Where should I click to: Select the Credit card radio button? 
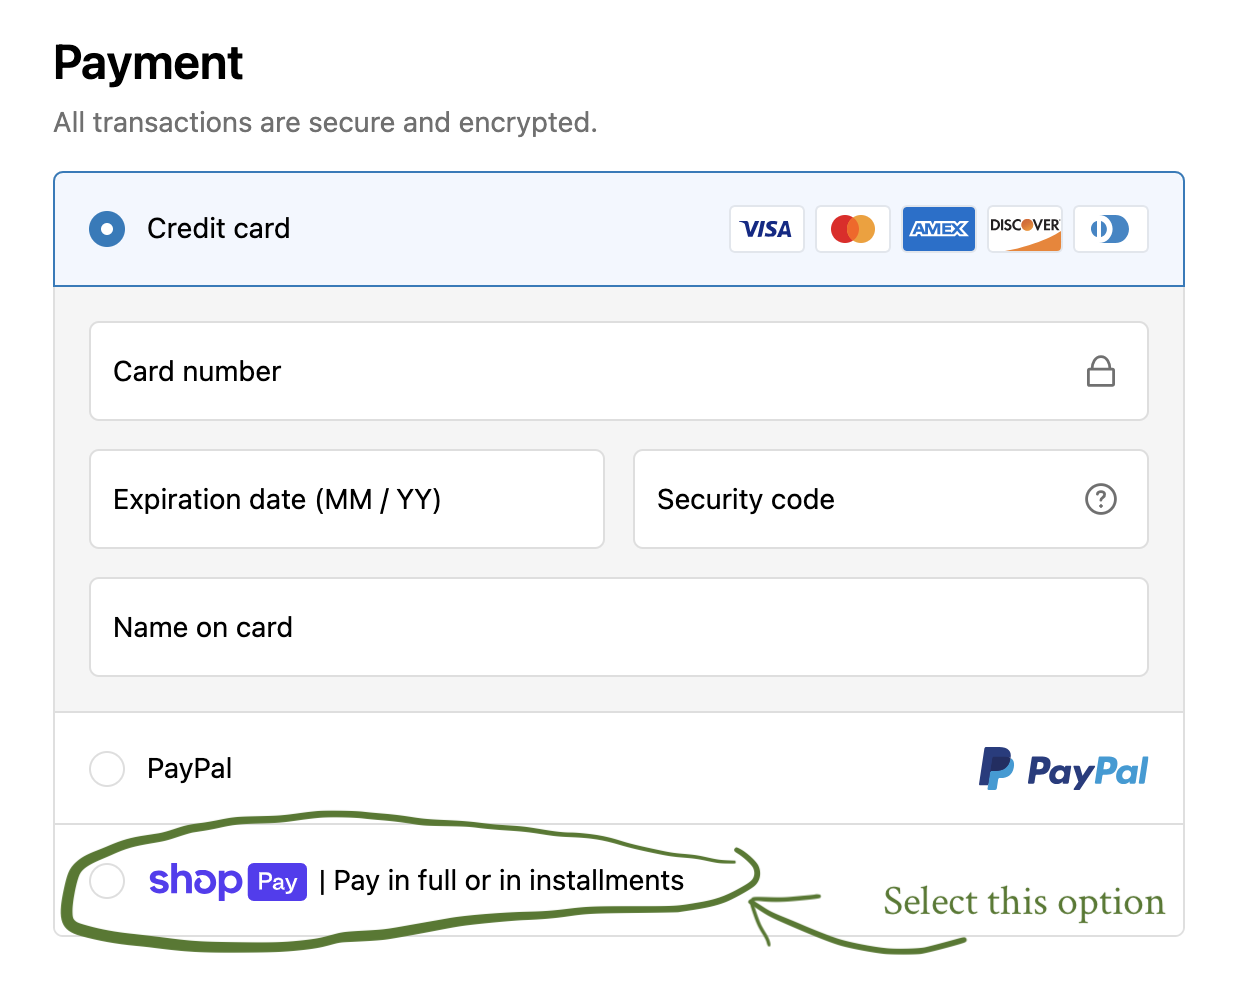107,229
